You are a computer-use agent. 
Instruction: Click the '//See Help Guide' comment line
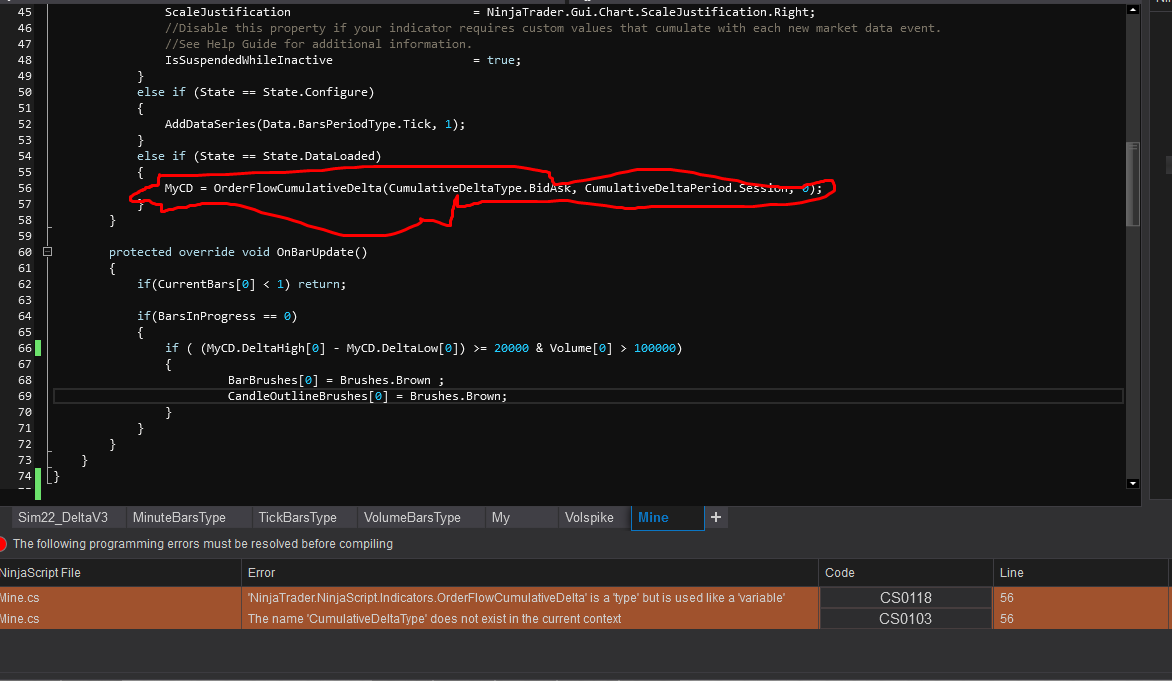pos(318,44)
